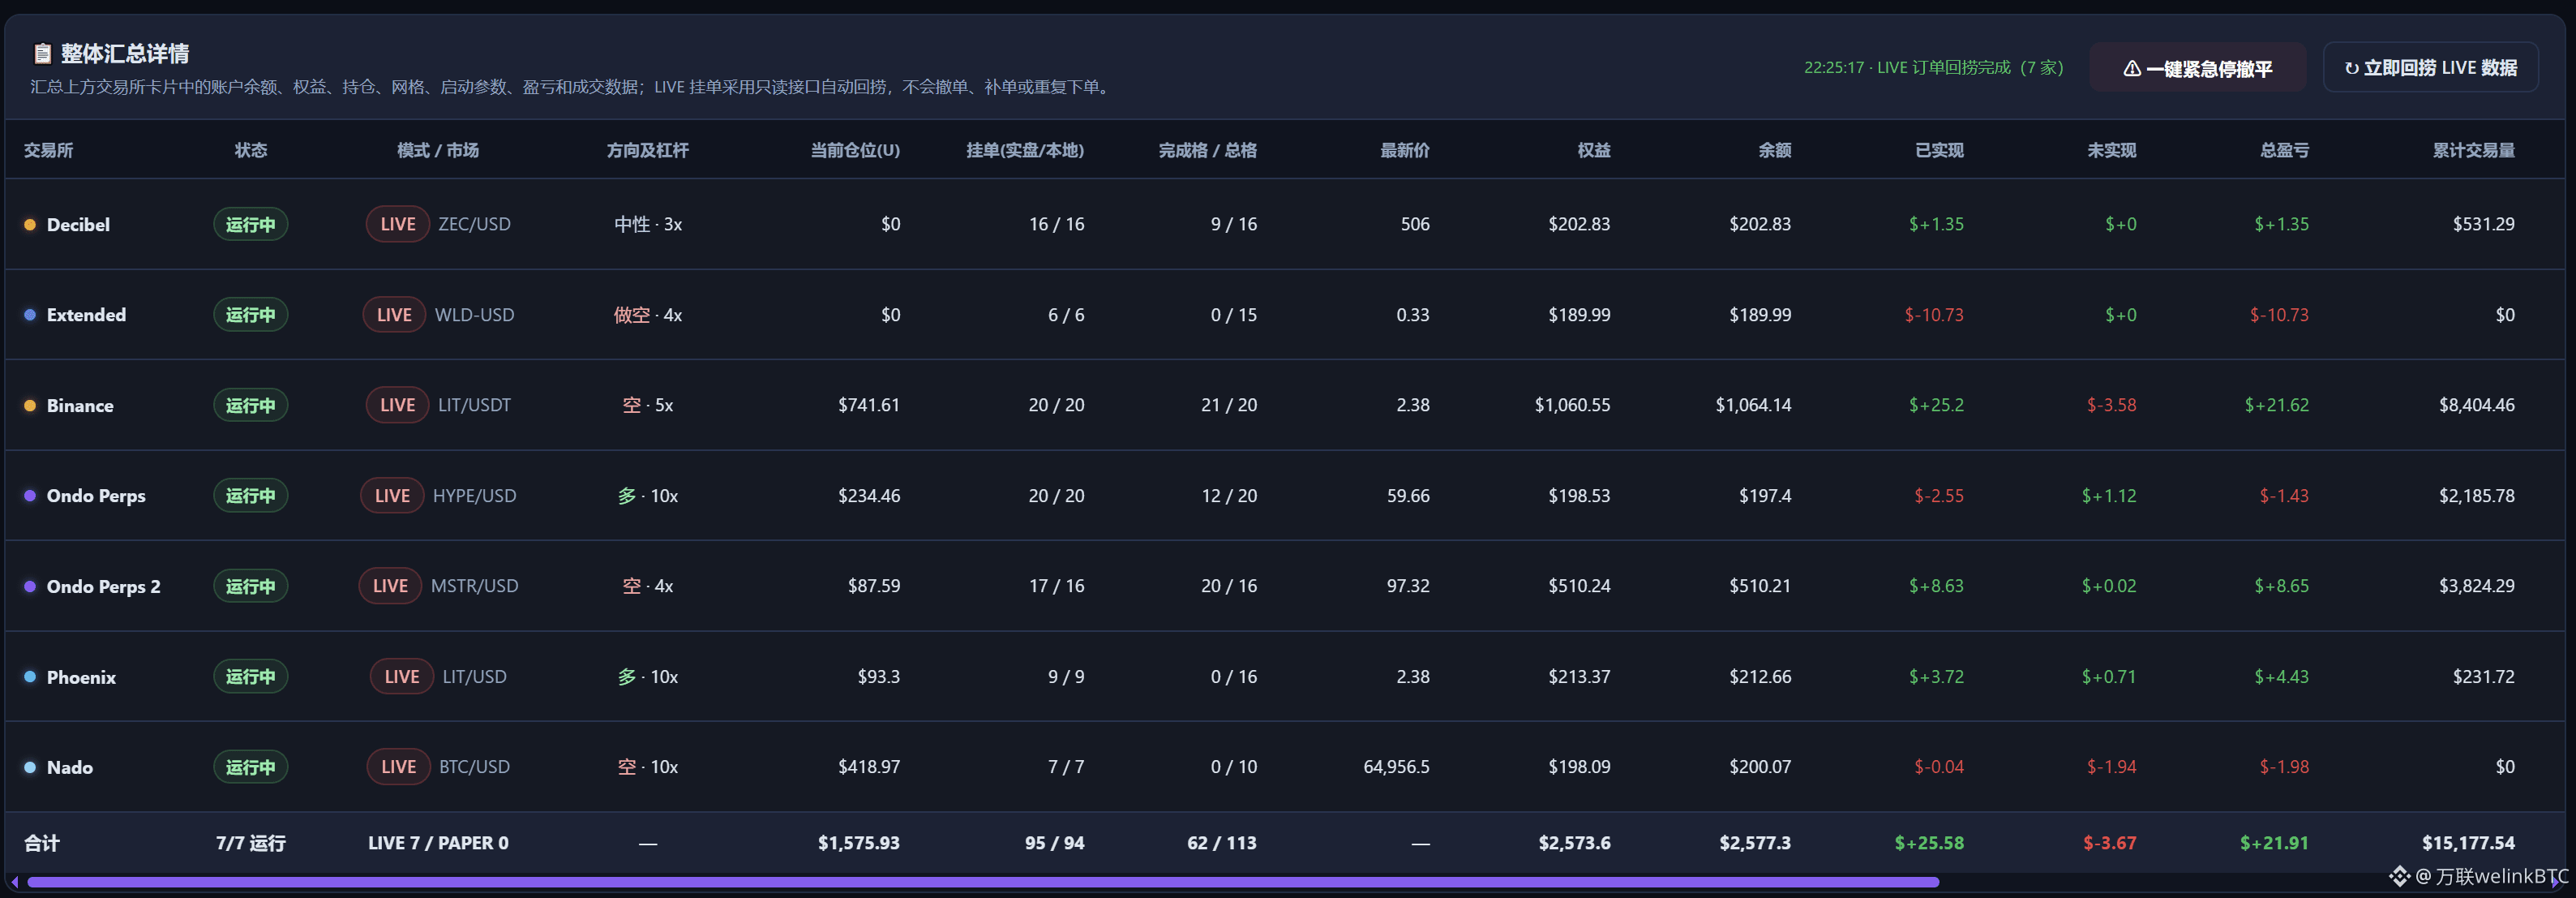
Task: Click the purple dot beside Ondo Perps 2
Action: coord(30,587)
